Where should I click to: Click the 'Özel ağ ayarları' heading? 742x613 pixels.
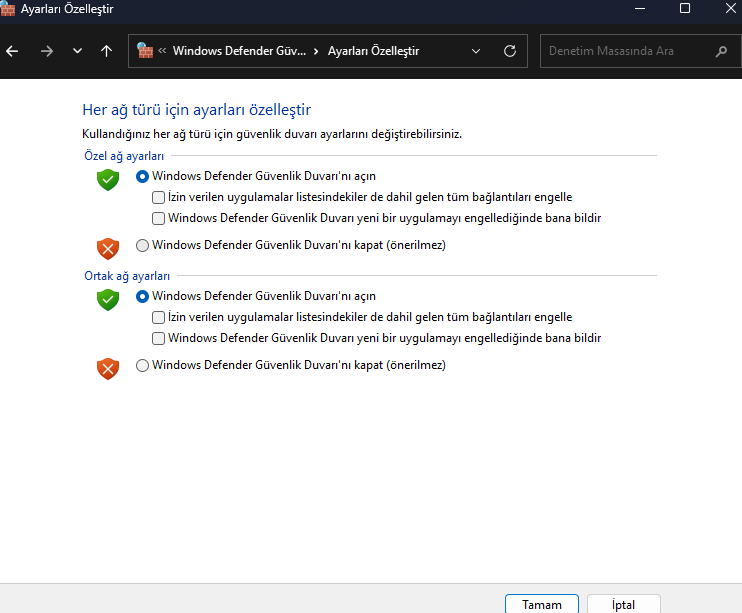point(124,156)
